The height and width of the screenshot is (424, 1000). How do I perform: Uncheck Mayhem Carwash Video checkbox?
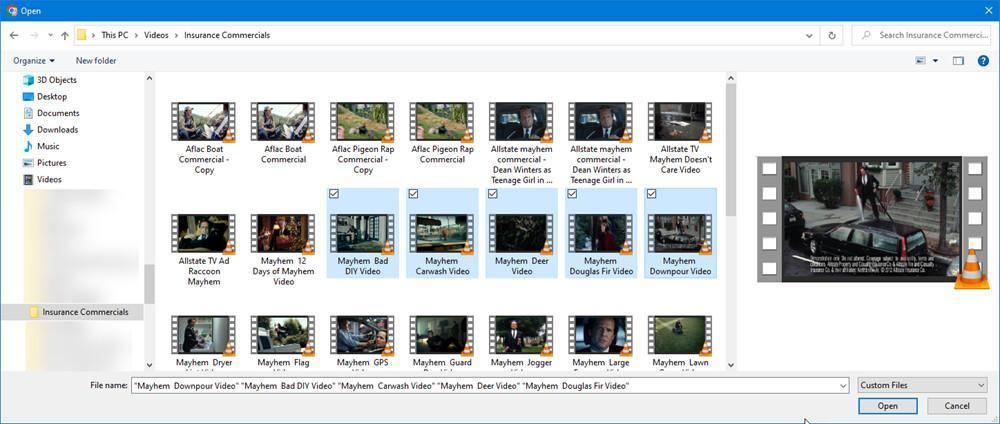(x=413, y=194)
